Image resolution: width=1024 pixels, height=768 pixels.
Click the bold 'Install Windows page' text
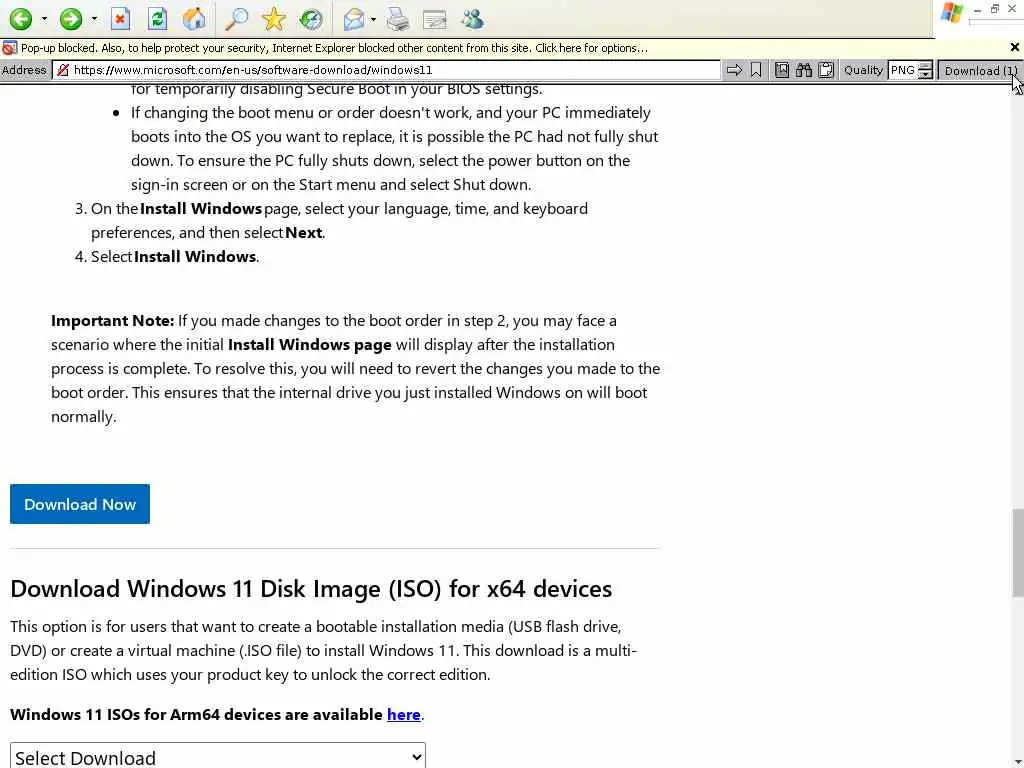[x=310, y=345]
